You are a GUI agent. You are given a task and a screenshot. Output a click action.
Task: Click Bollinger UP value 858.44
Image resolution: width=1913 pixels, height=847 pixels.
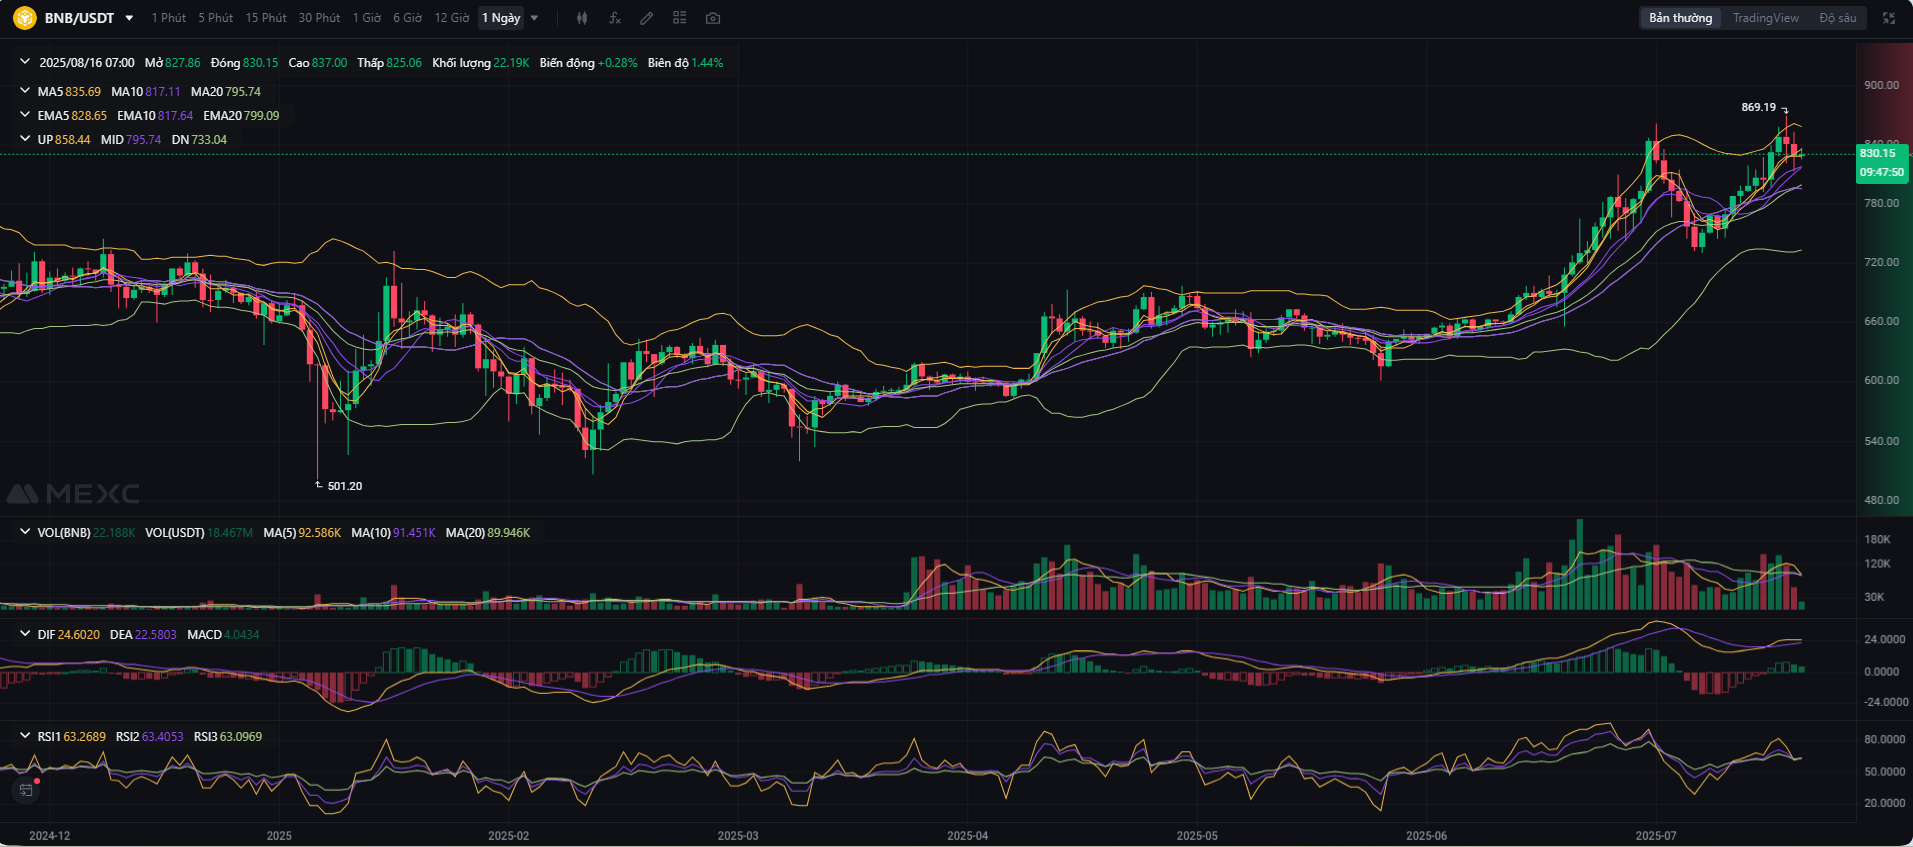73,139
